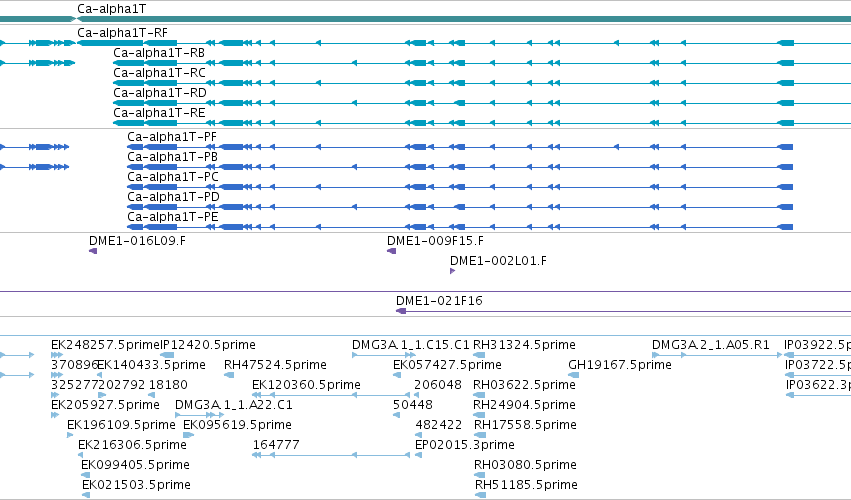Click the DME1-009F15.F purple feature arrow
Screen dimensions: 851x500
click(391, 251)
